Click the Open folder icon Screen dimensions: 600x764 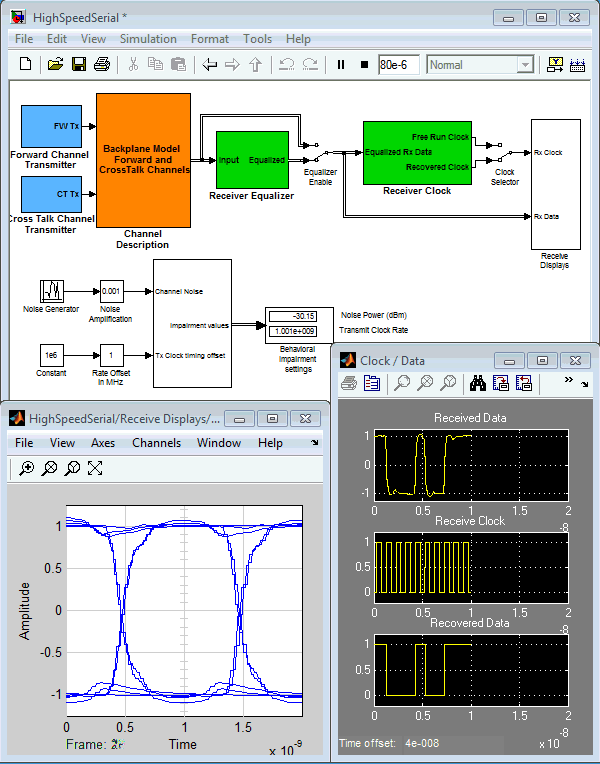pyautogui.click(x=55, y=65)
